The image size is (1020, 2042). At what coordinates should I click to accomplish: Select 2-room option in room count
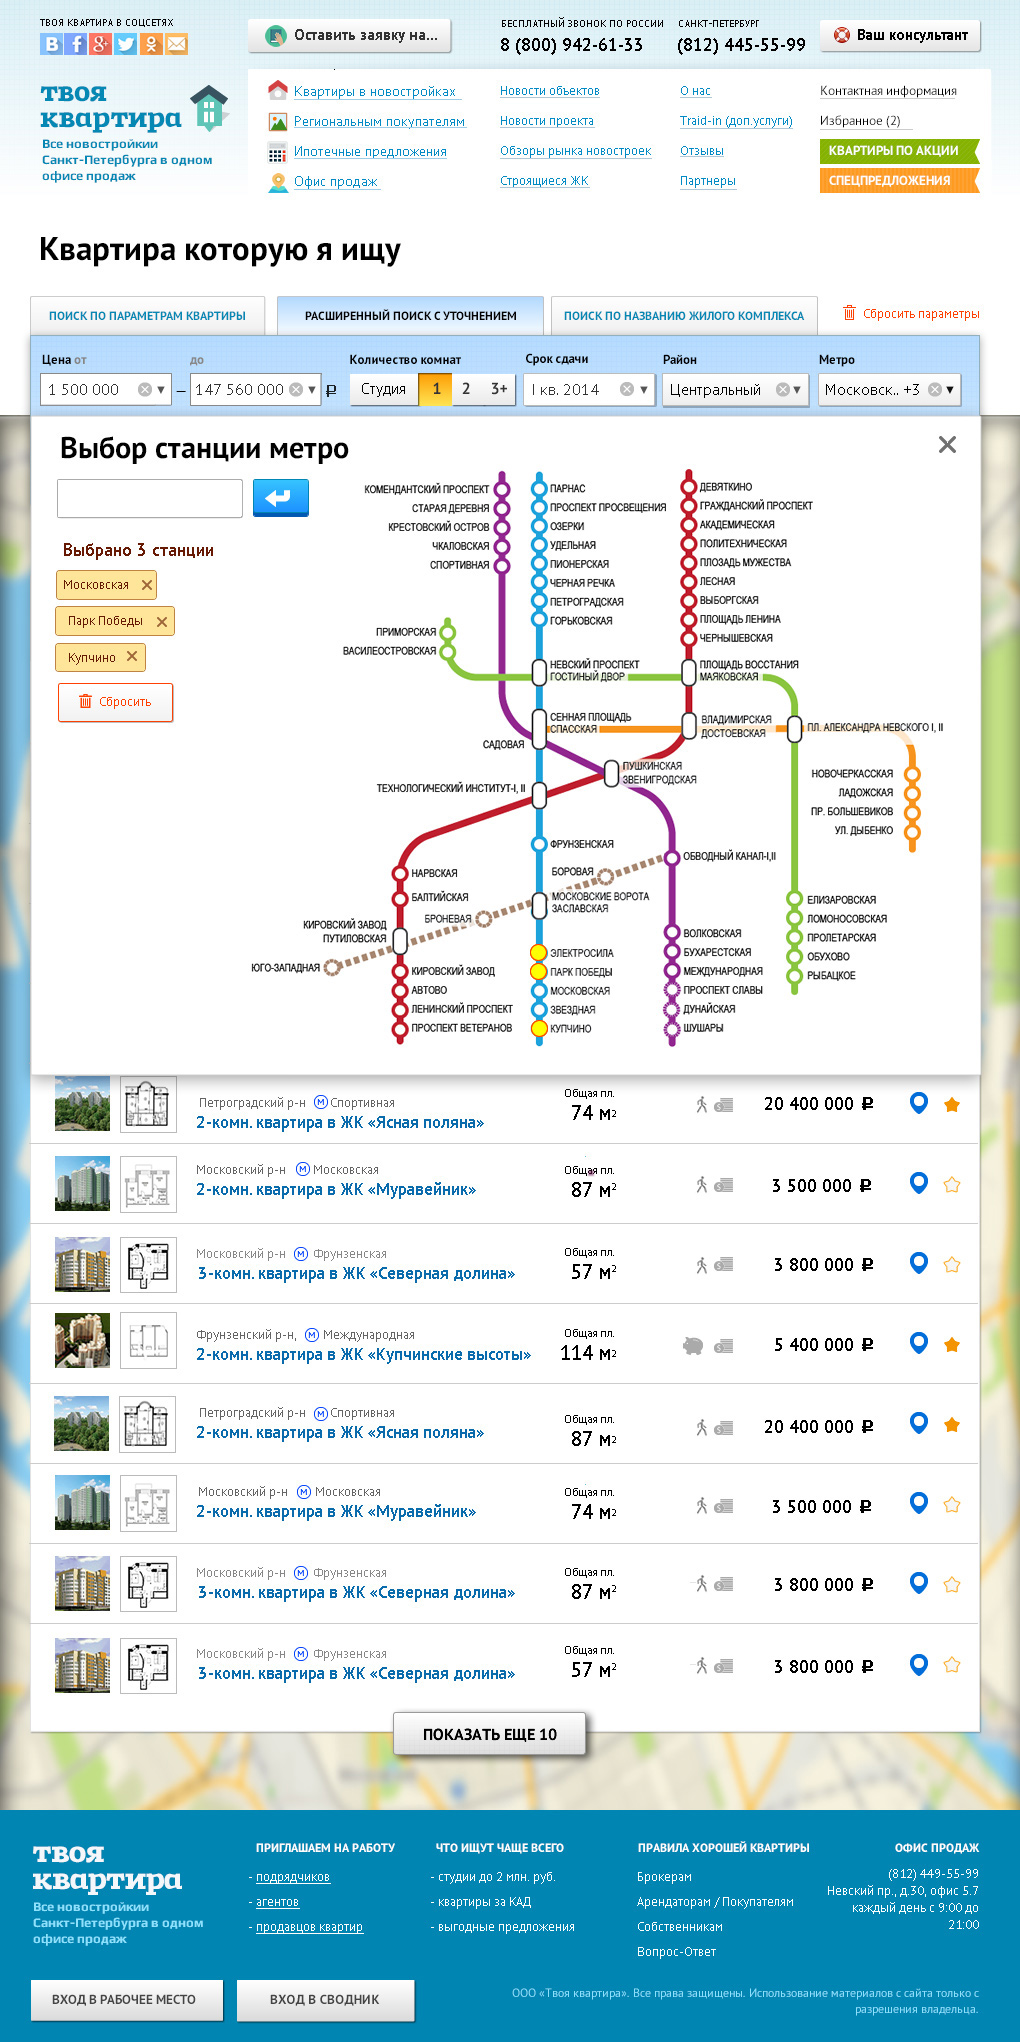tap(466, 389)
